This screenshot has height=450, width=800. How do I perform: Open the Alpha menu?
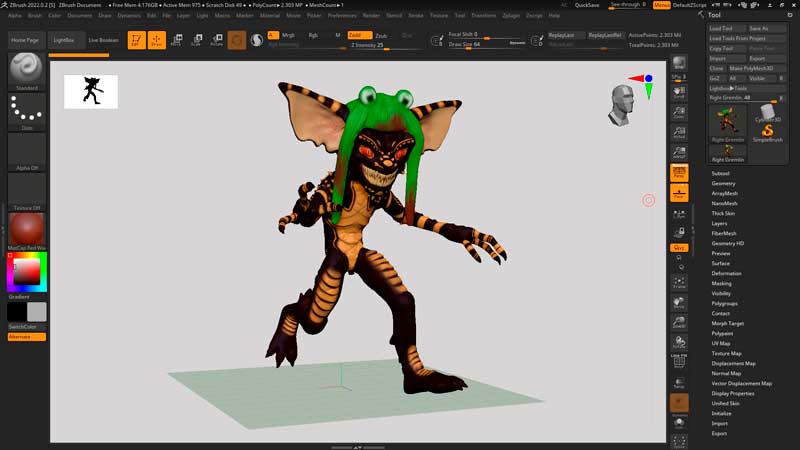point(15,15)
